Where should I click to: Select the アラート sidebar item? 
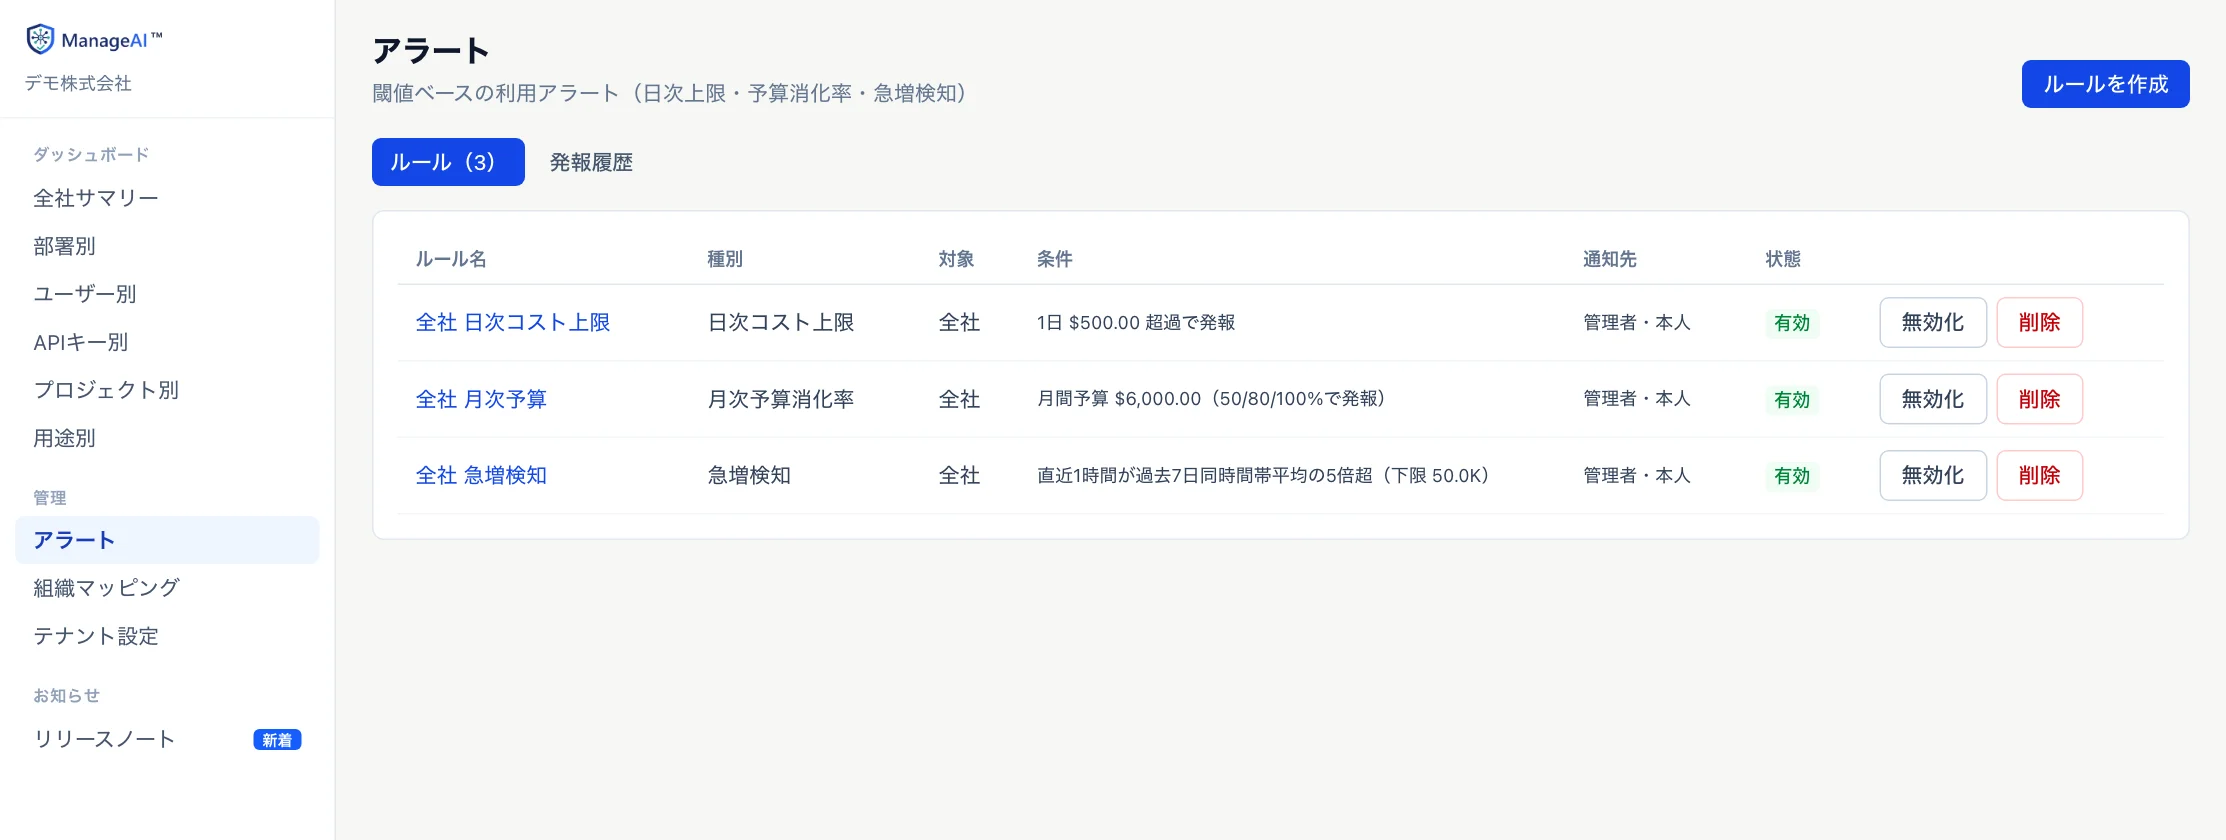(167, 540)
